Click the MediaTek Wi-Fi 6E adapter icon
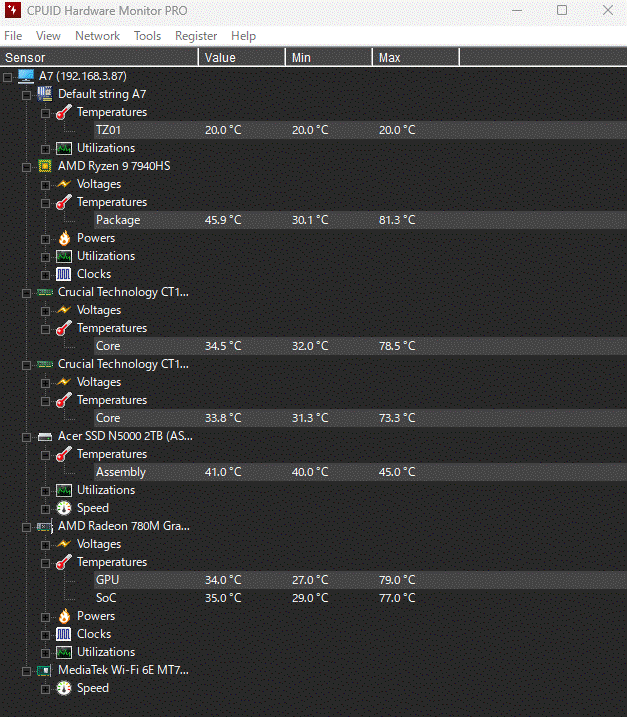Screen dimensions: 627x717 (45, 670)
